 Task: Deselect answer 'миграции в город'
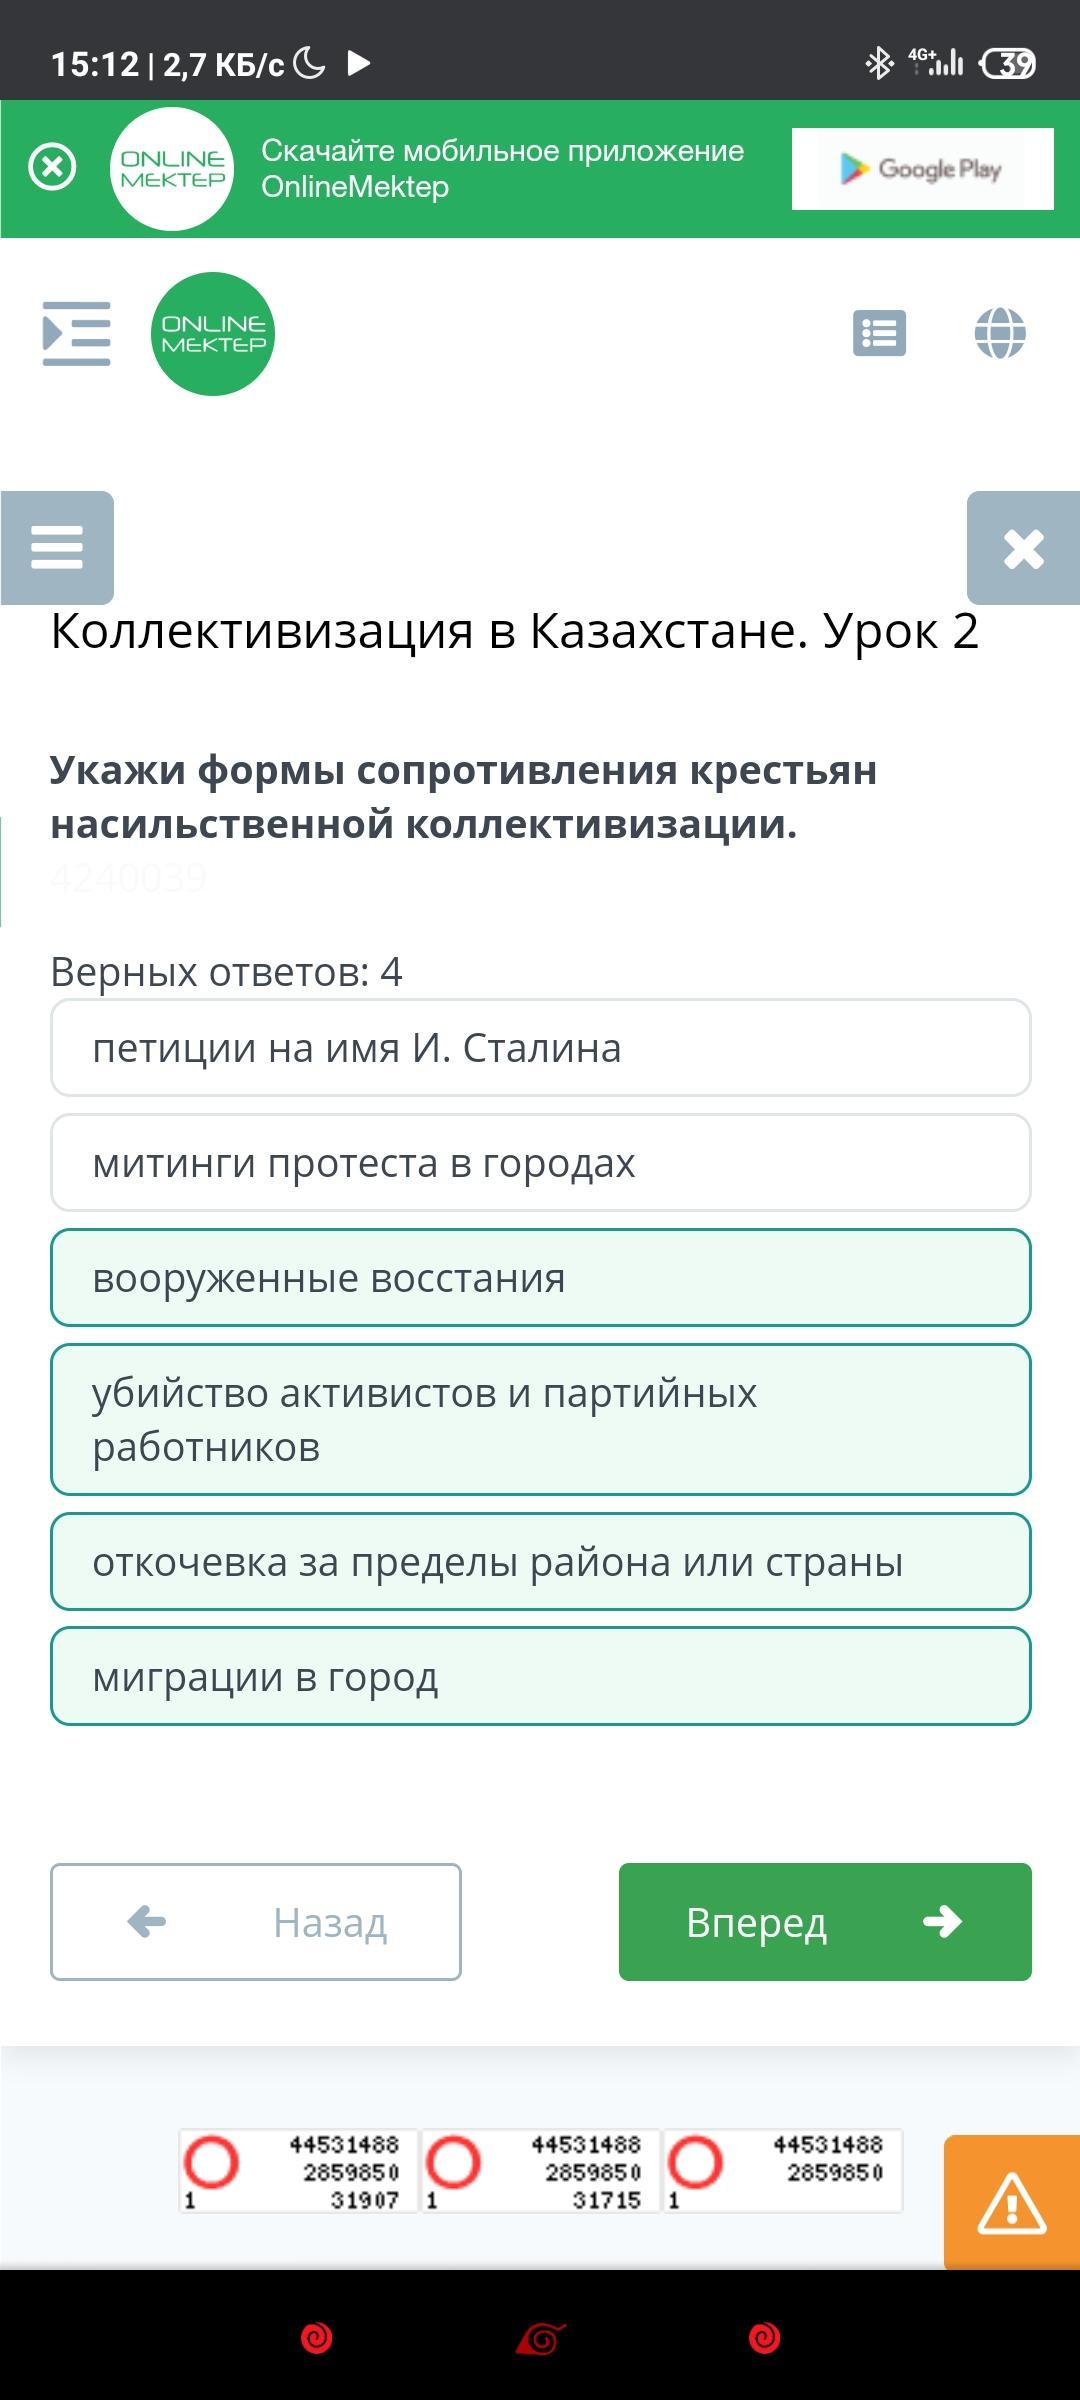point(540,1677)
